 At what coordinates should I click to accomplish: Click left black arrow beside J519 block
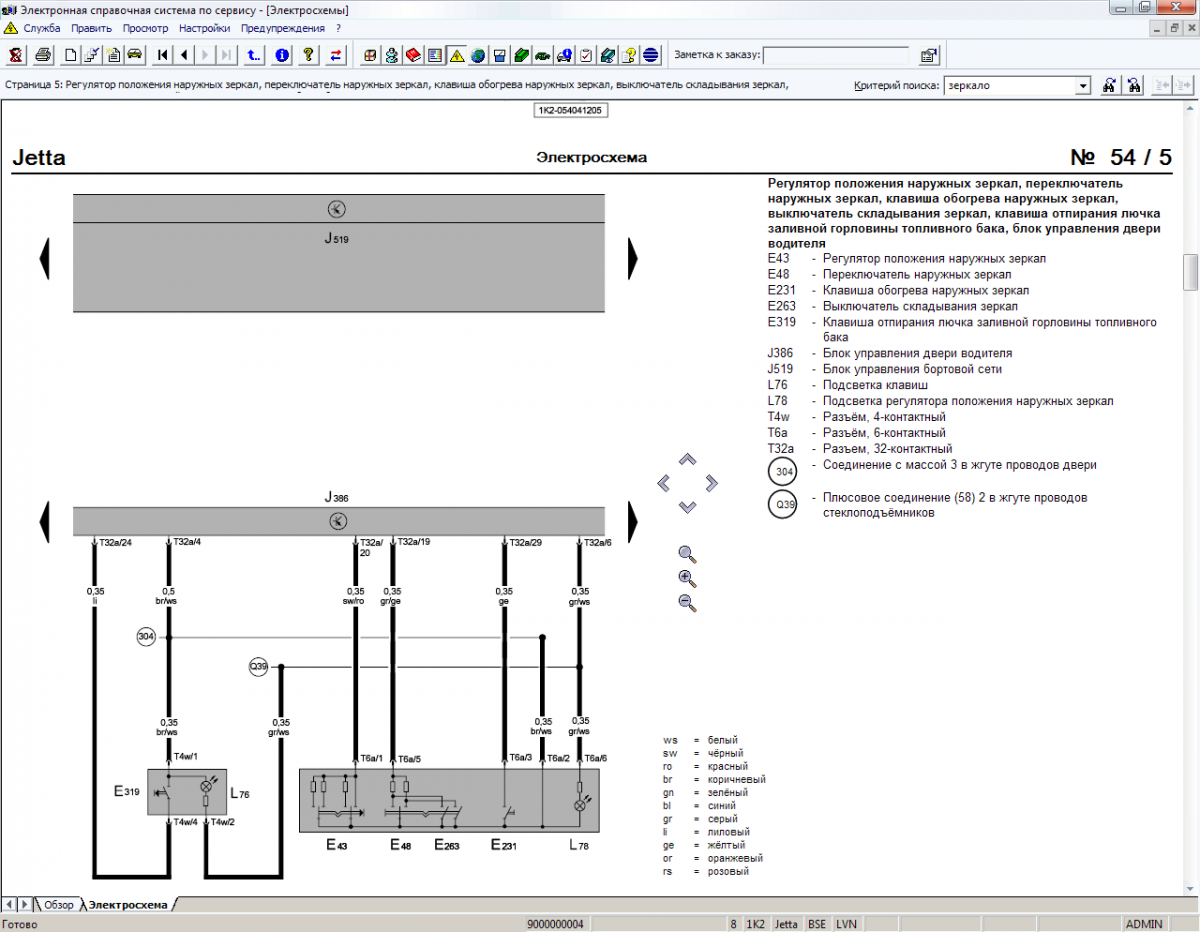(x=44, y=259)
